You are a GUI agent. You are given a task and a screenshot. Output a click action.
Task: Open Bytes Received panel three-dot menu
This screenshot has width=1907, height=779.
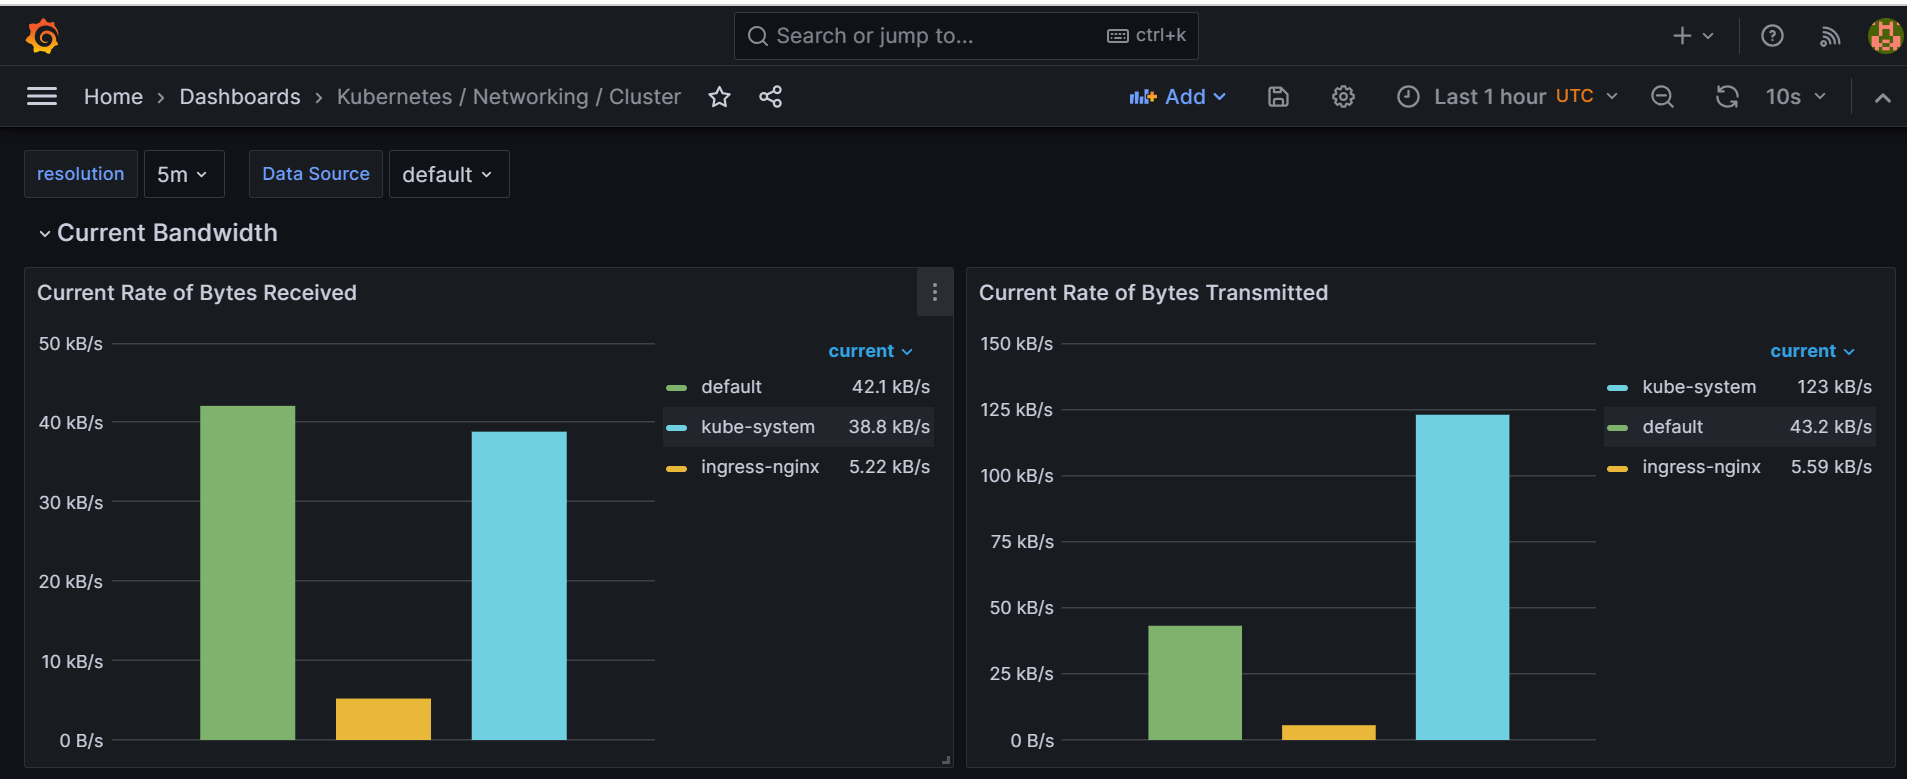click(935, 292)
